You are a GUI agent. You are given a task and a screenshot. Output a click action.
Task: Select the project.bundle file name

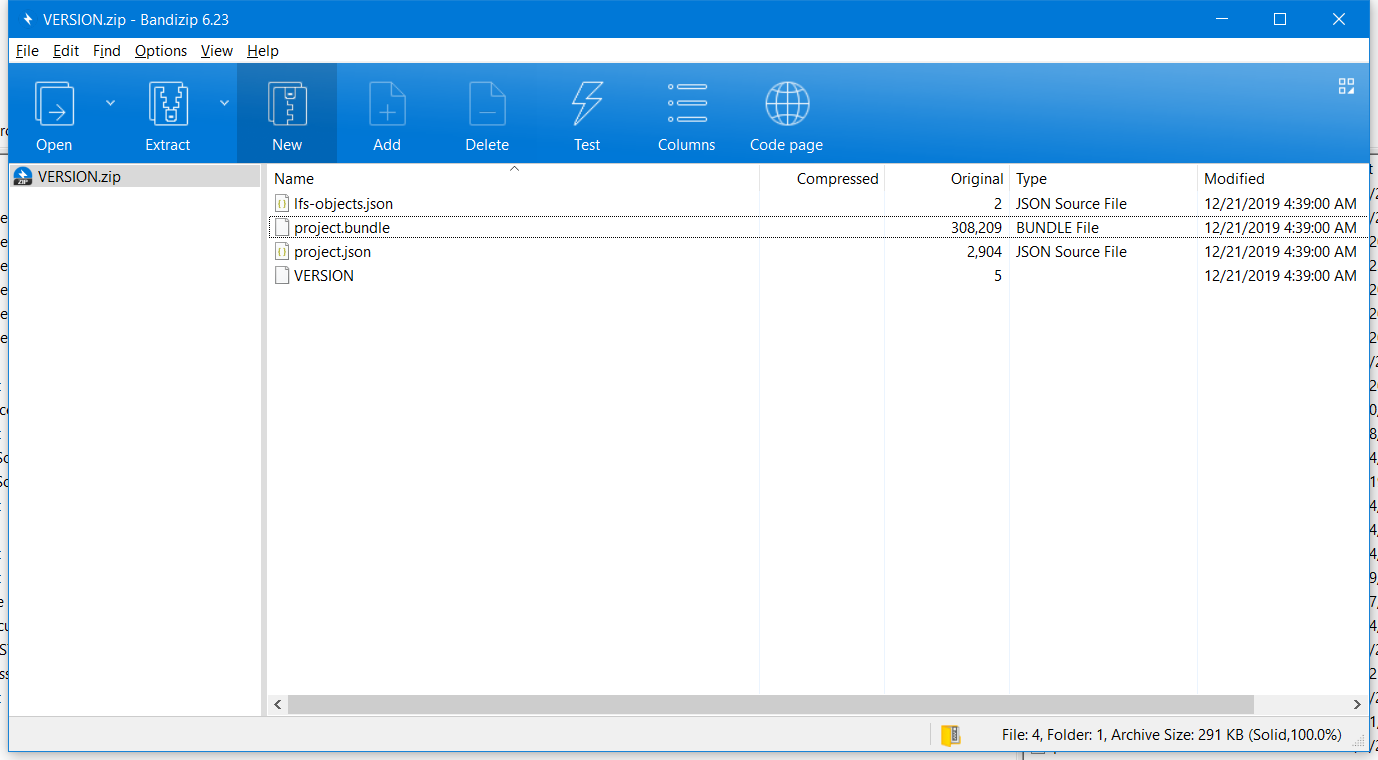(x=342, y=227)
